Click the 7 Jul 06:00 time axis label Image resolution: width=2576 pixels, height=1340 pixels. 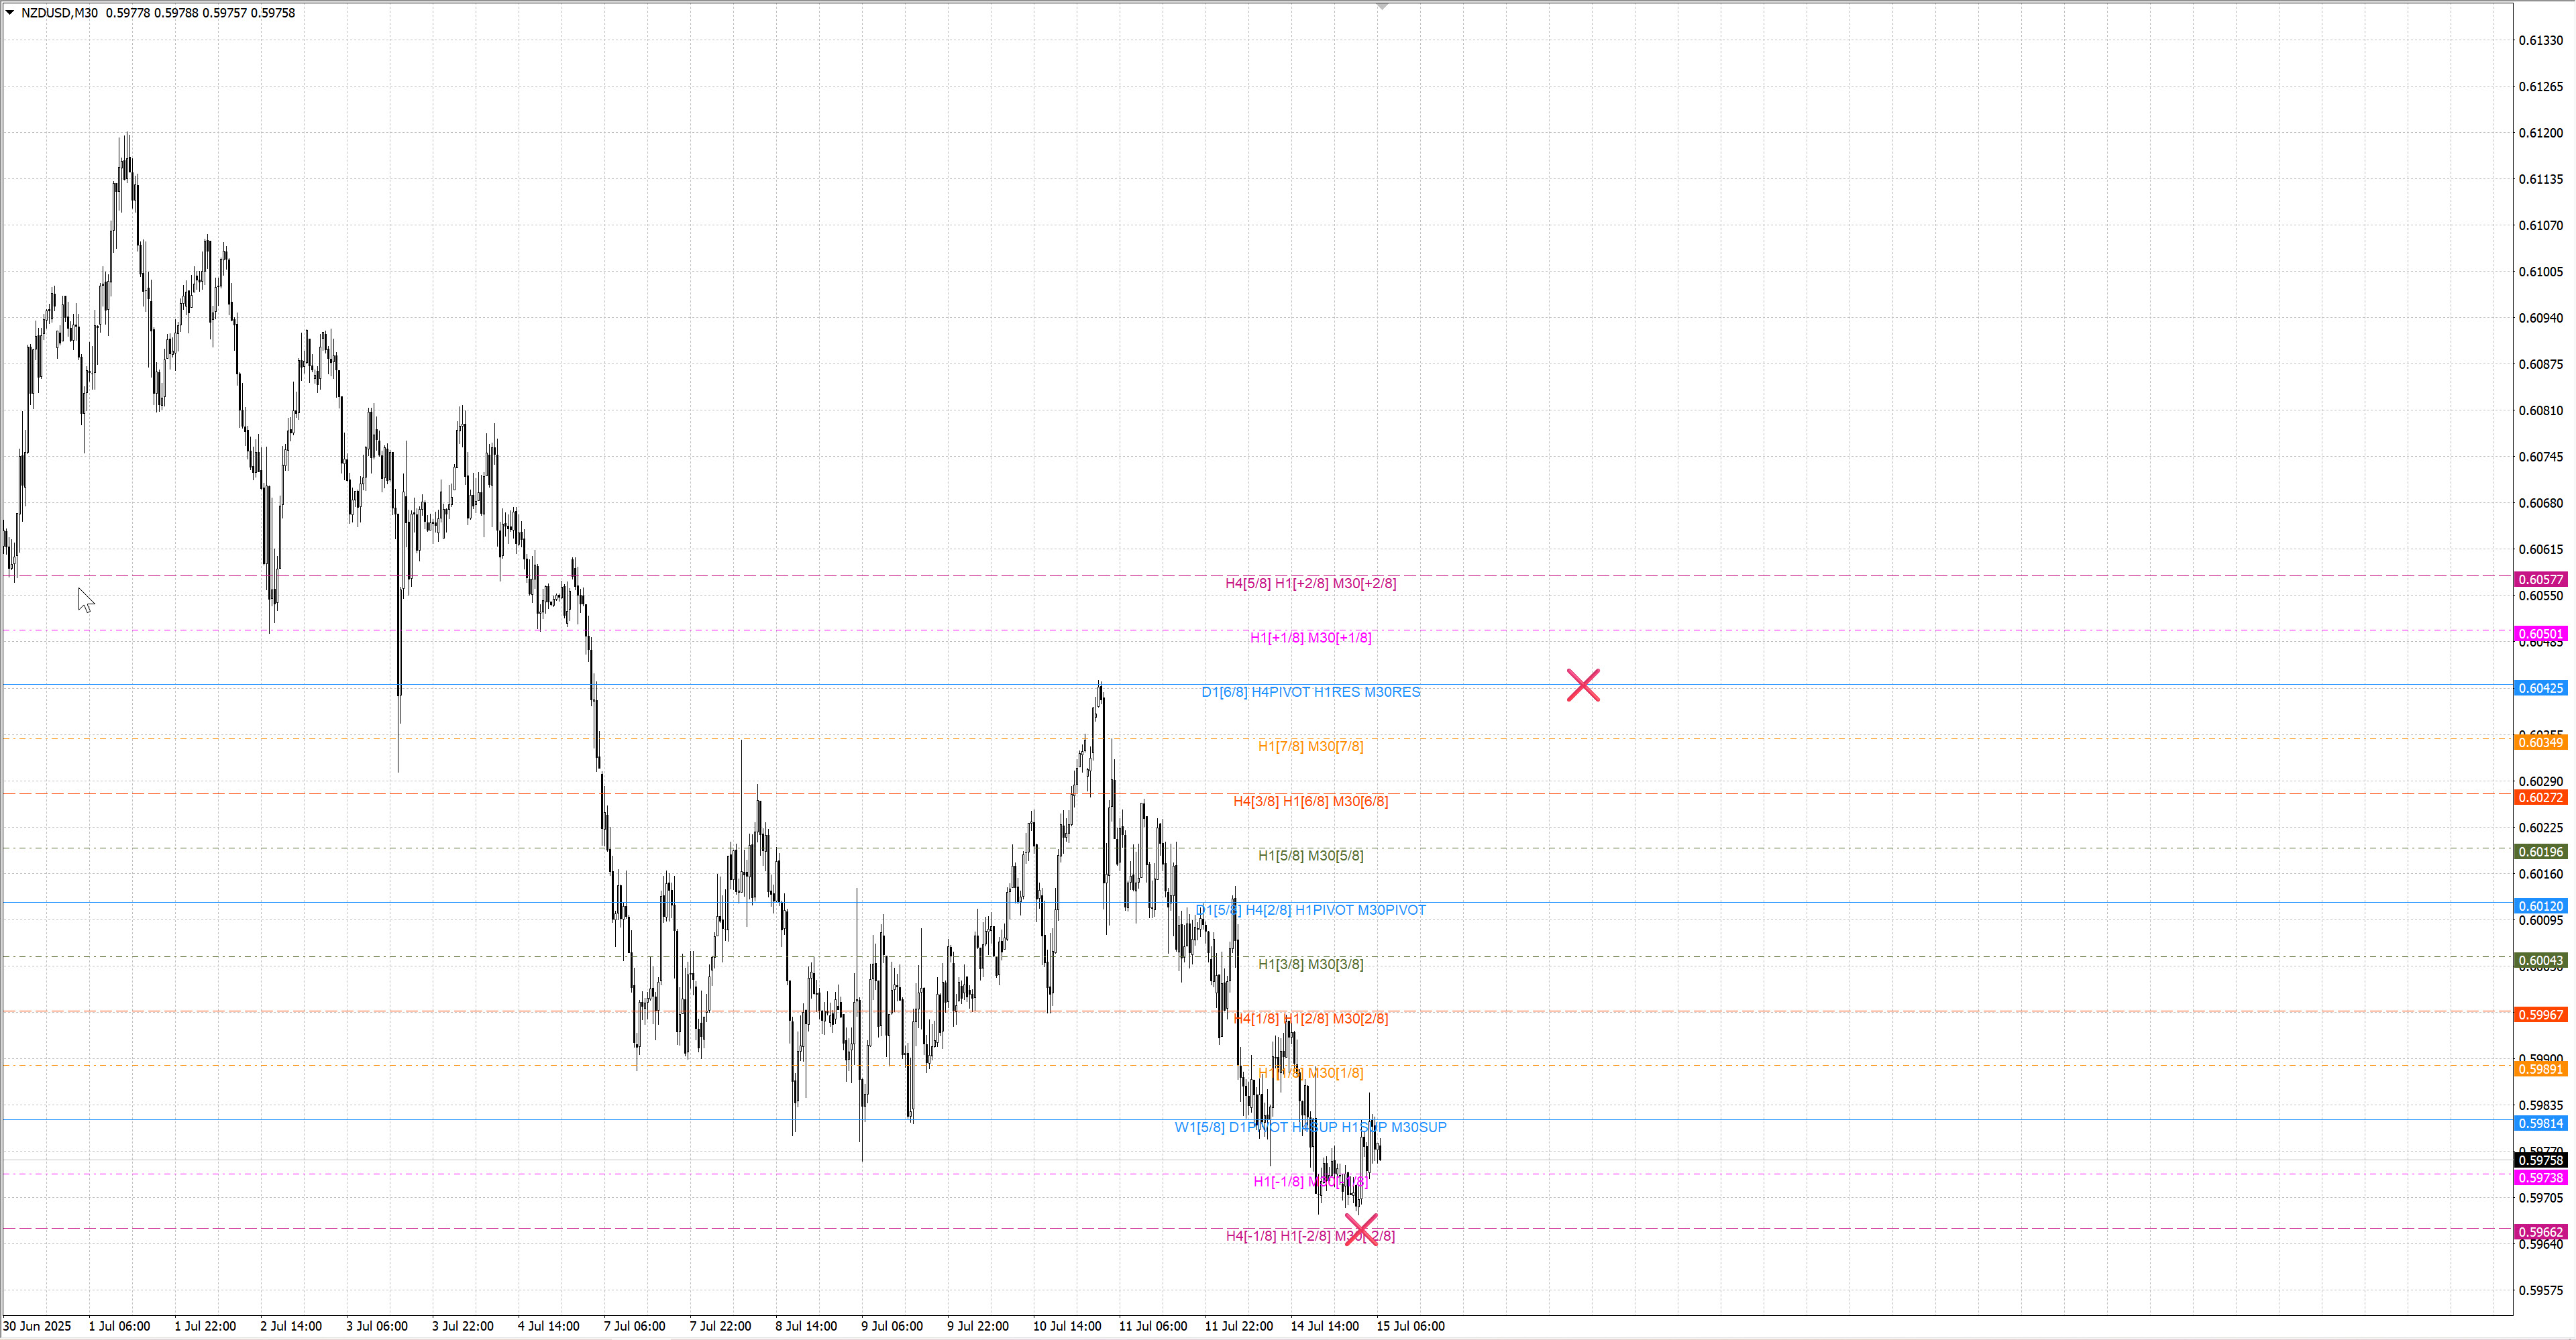click(x=634, y=1326)
